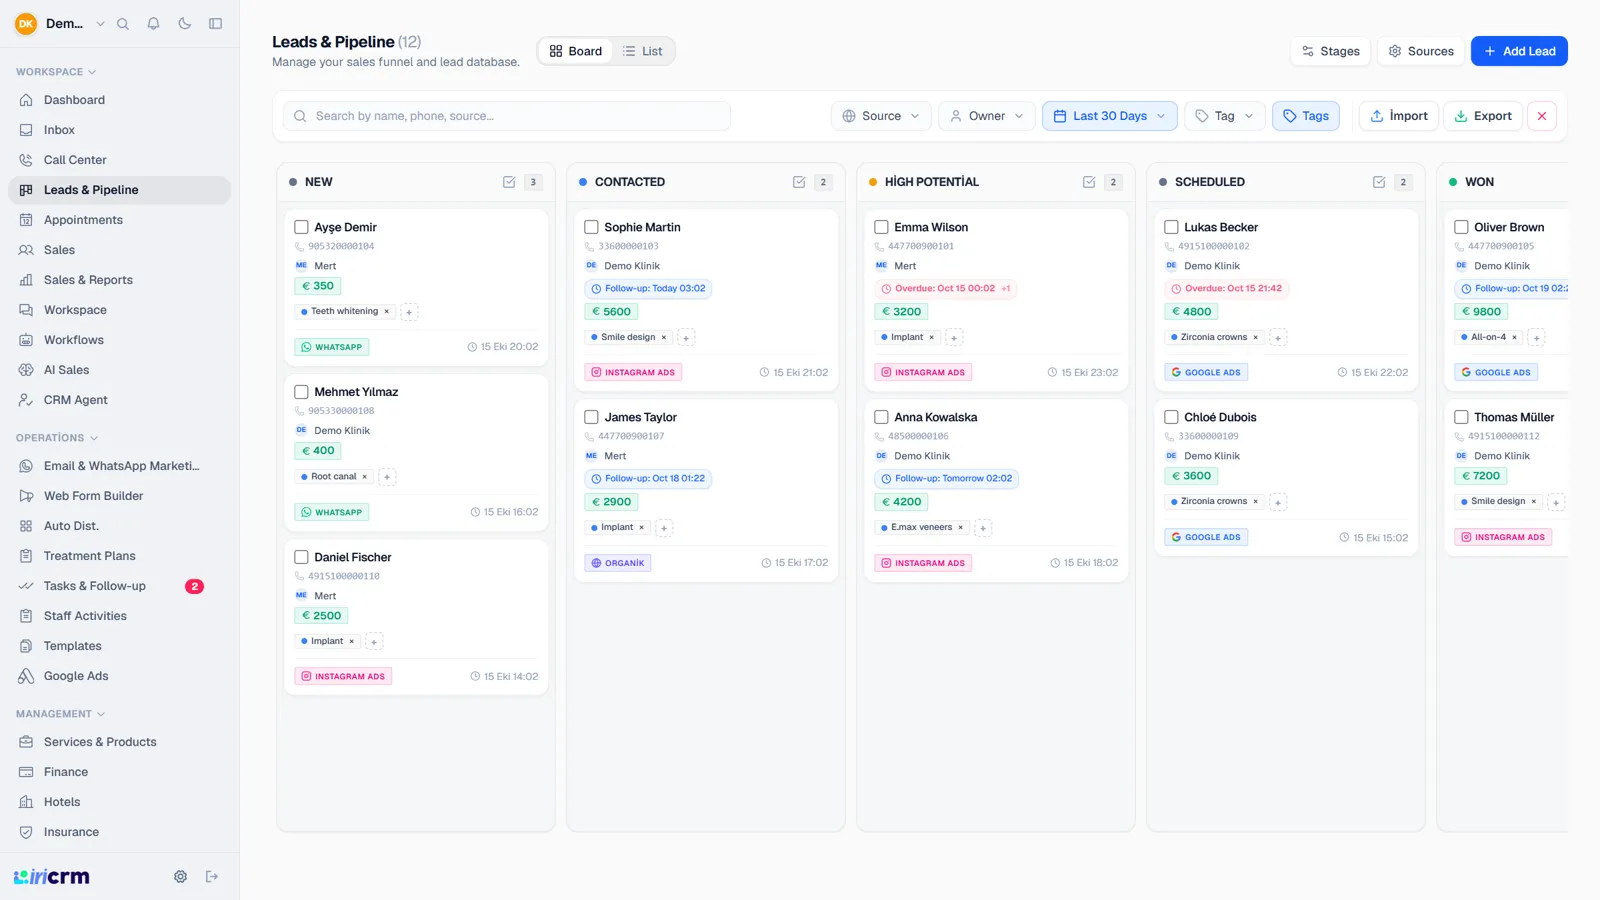1600x900 pixels.
Task: Click the Export button
Action: pyautogui.click(x=1483, y=116)
